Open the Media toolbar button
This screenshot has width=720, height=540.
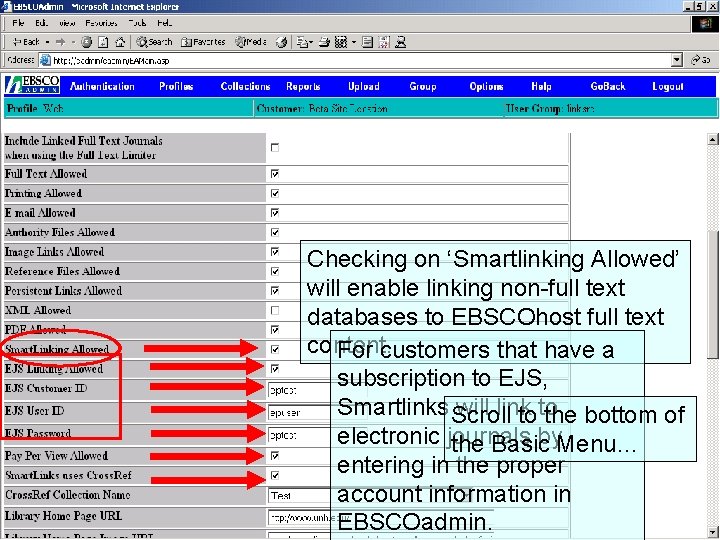251,42
